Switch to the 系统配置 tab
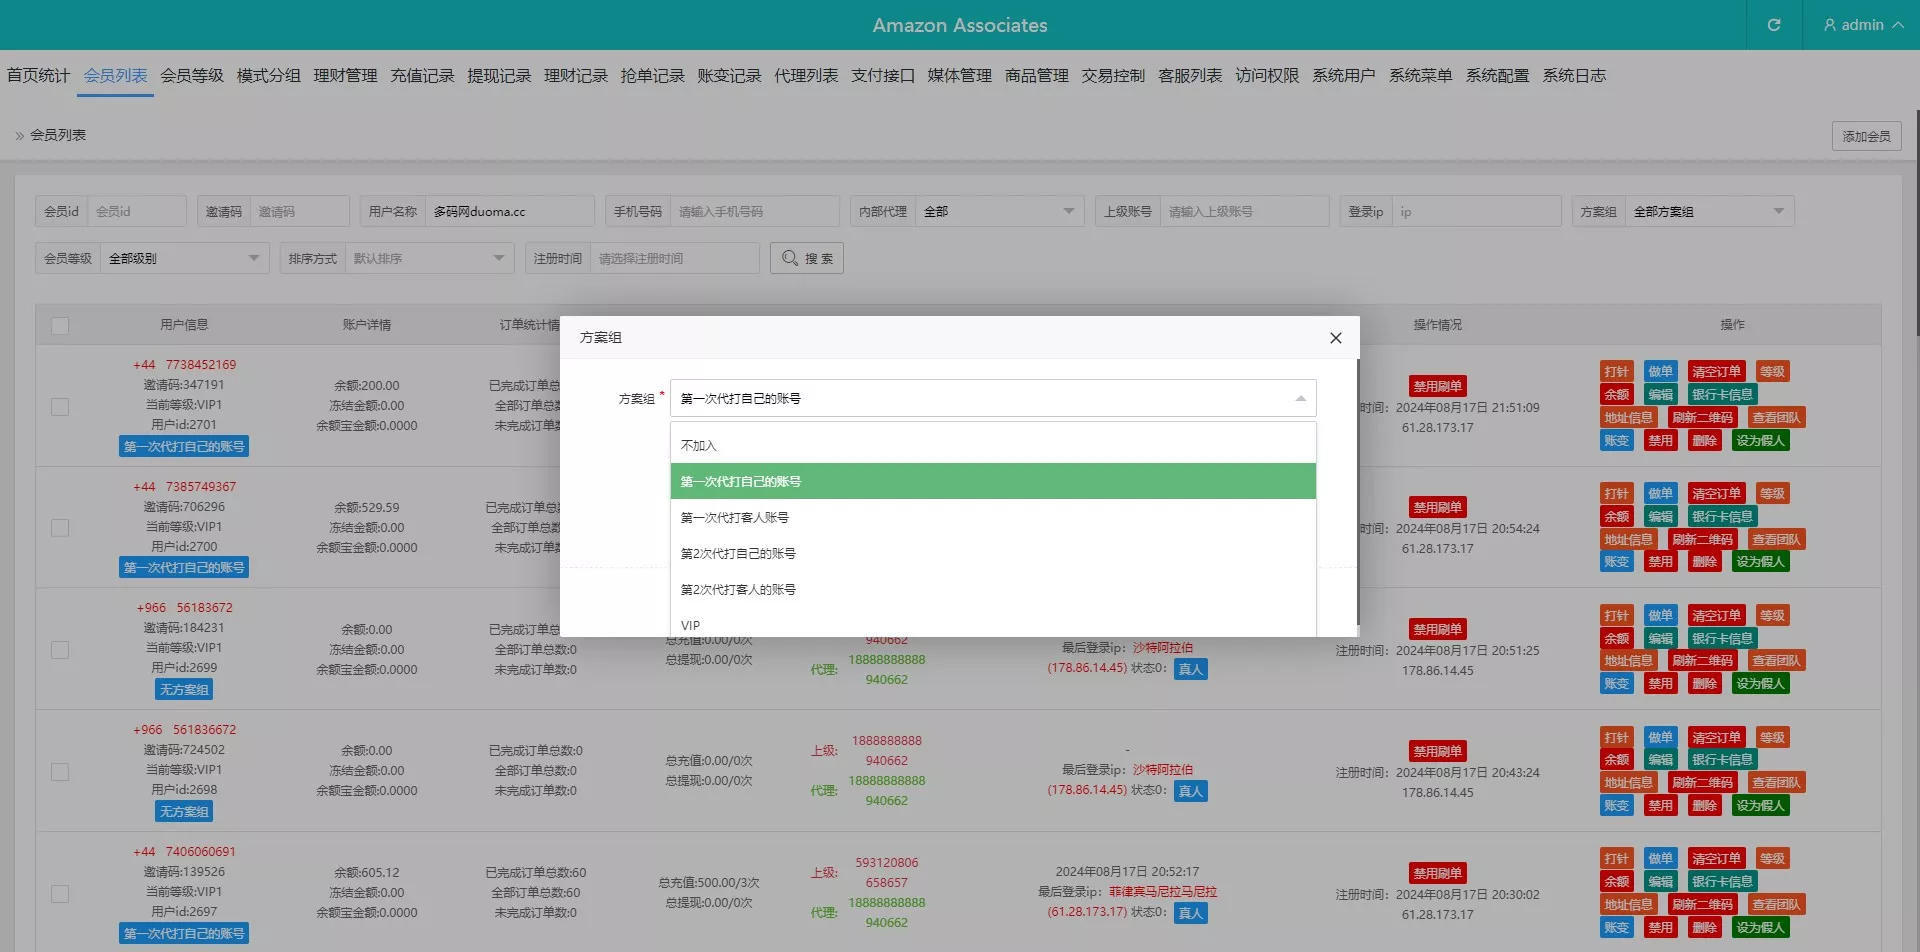This screenshot has height=952, width=1920. (1497, 76)
